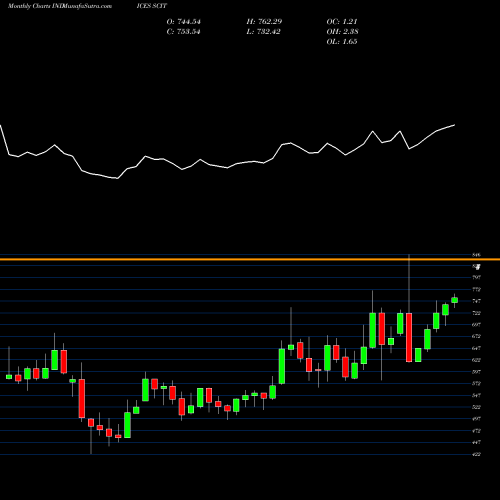Click the orange horizontal resistance line
This screenshot has width=500, height=500.
tap(250, 259)
